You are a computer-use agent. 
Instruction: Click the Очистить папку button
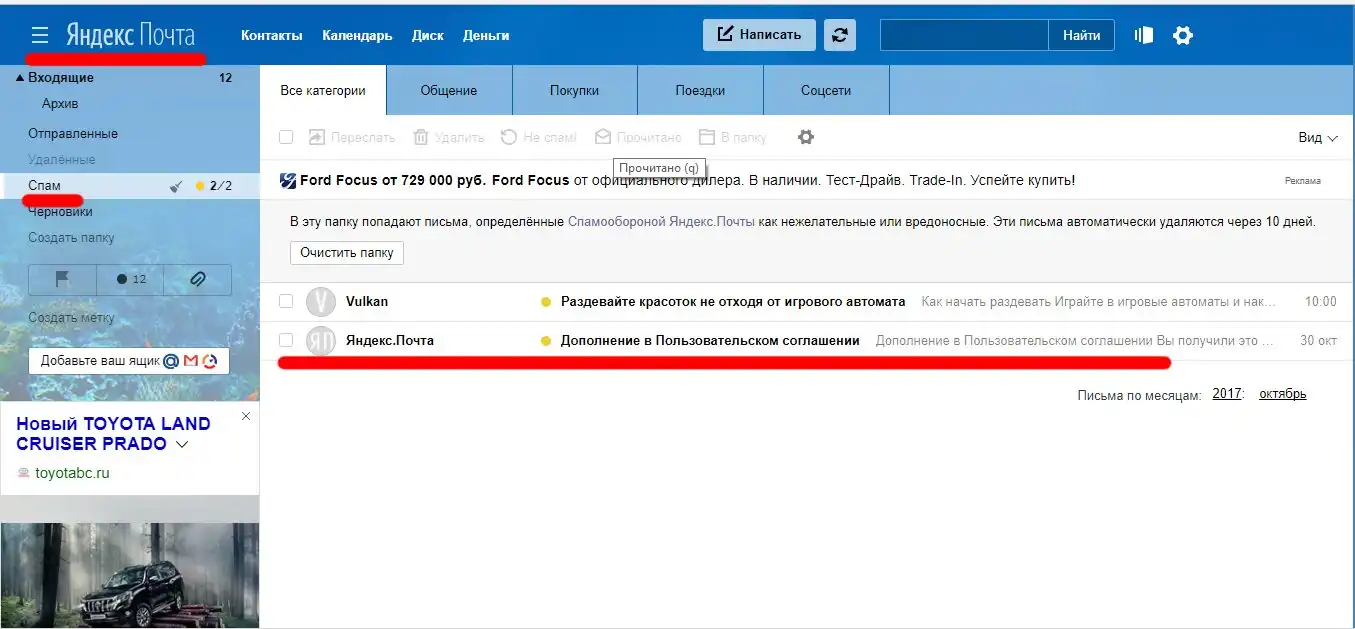click(347, 253)
